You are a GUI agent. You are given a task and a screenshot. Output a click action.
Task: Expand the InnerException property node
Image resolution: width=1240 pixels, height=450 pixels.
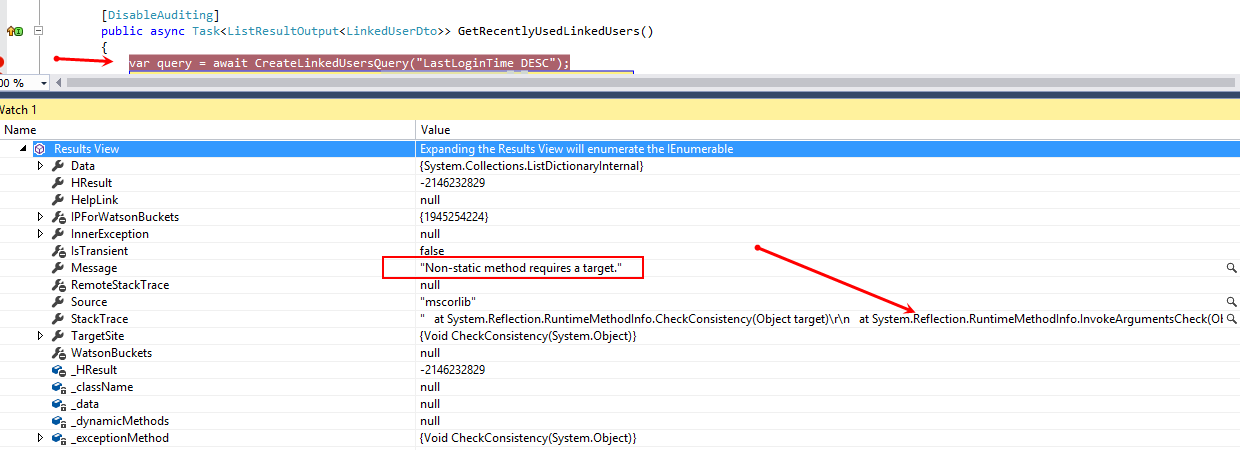[41, 234]
